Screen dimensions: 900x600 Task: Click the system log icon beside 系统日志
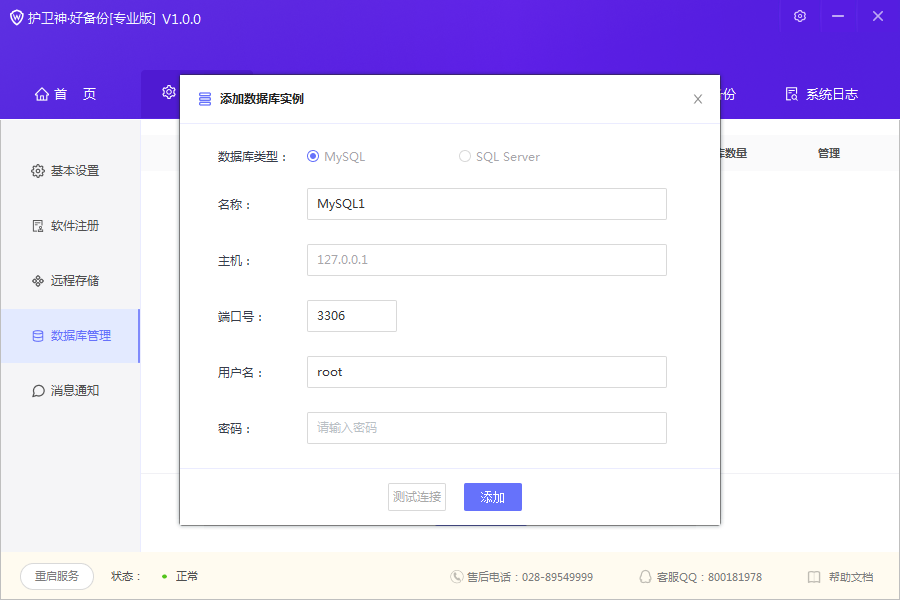792,94
